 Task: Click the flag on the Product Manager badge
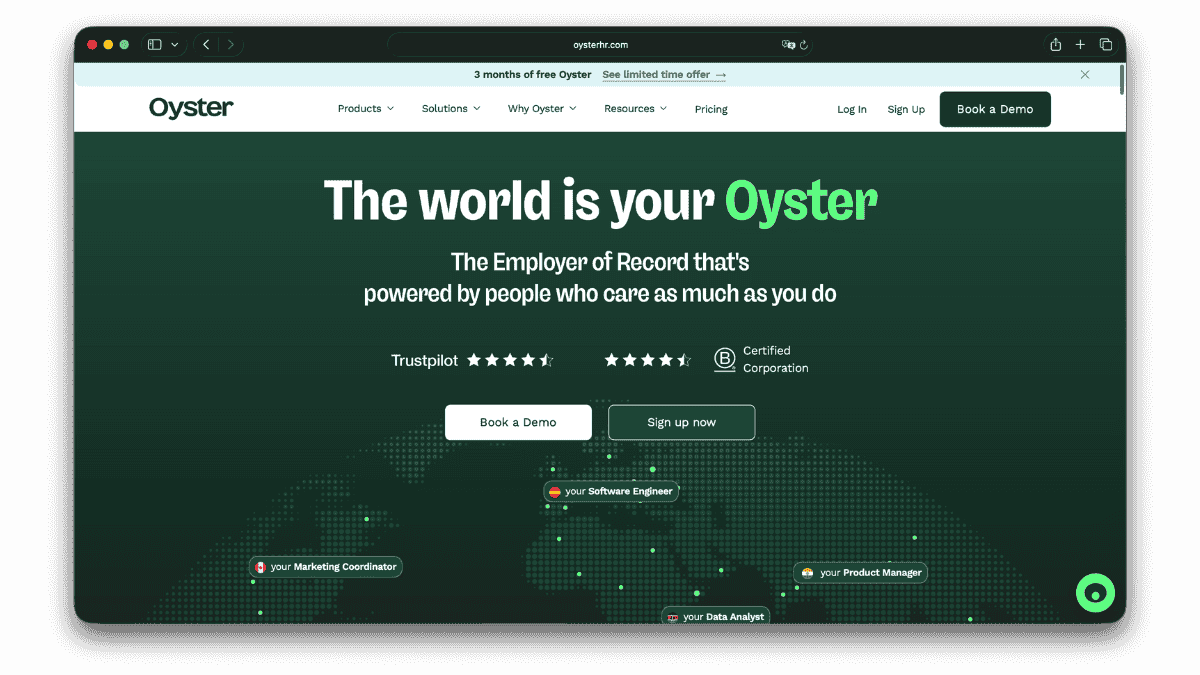[x=806, y=572]
